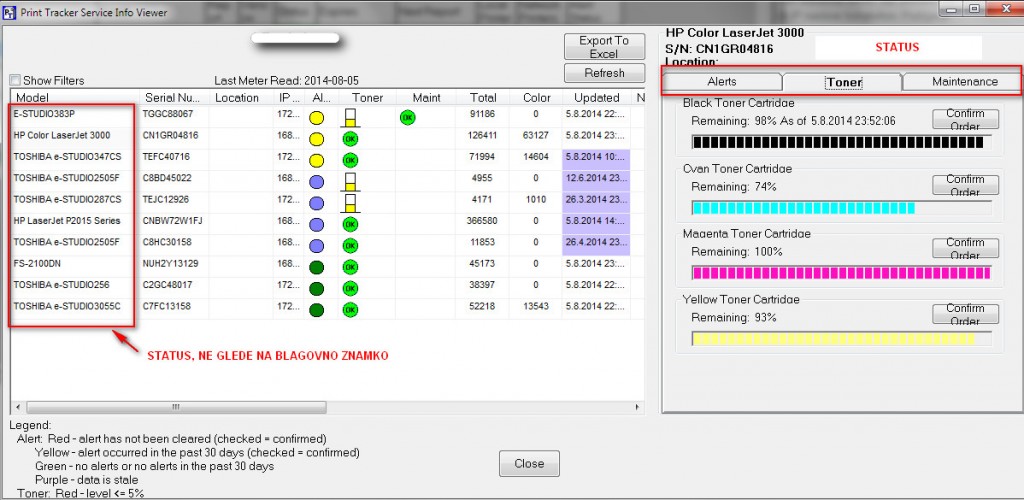The width and height of the screenshot is (1024, 500).
Task: Click yellow toner level icon for e-STUDIO287CS
Action: tap(350, 202)
